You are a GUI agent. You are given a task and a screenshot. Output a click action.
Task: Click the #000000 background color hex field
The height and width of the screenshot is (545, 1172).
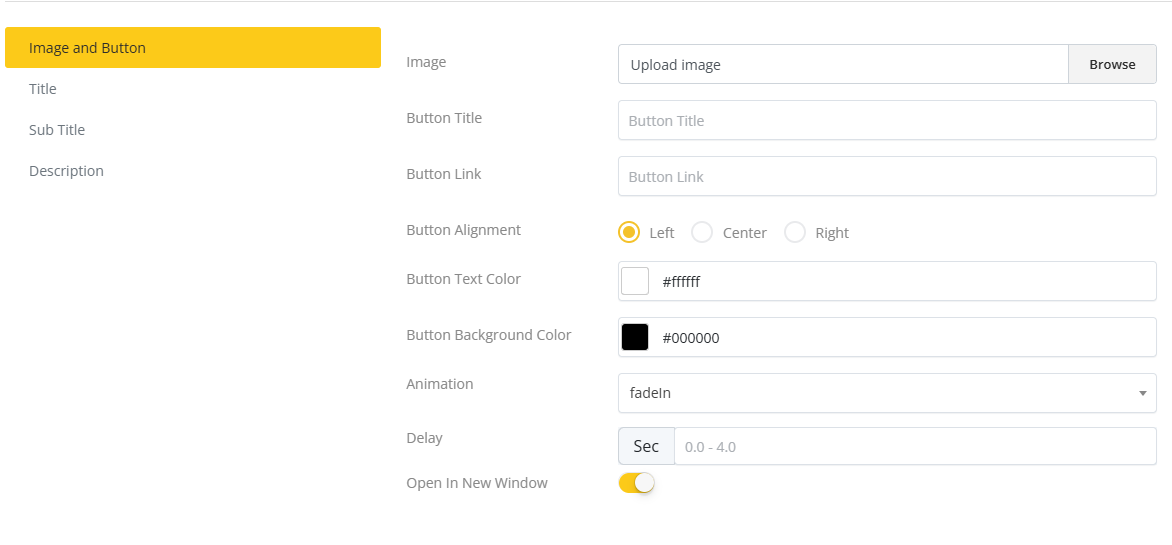tap(900, 338)
